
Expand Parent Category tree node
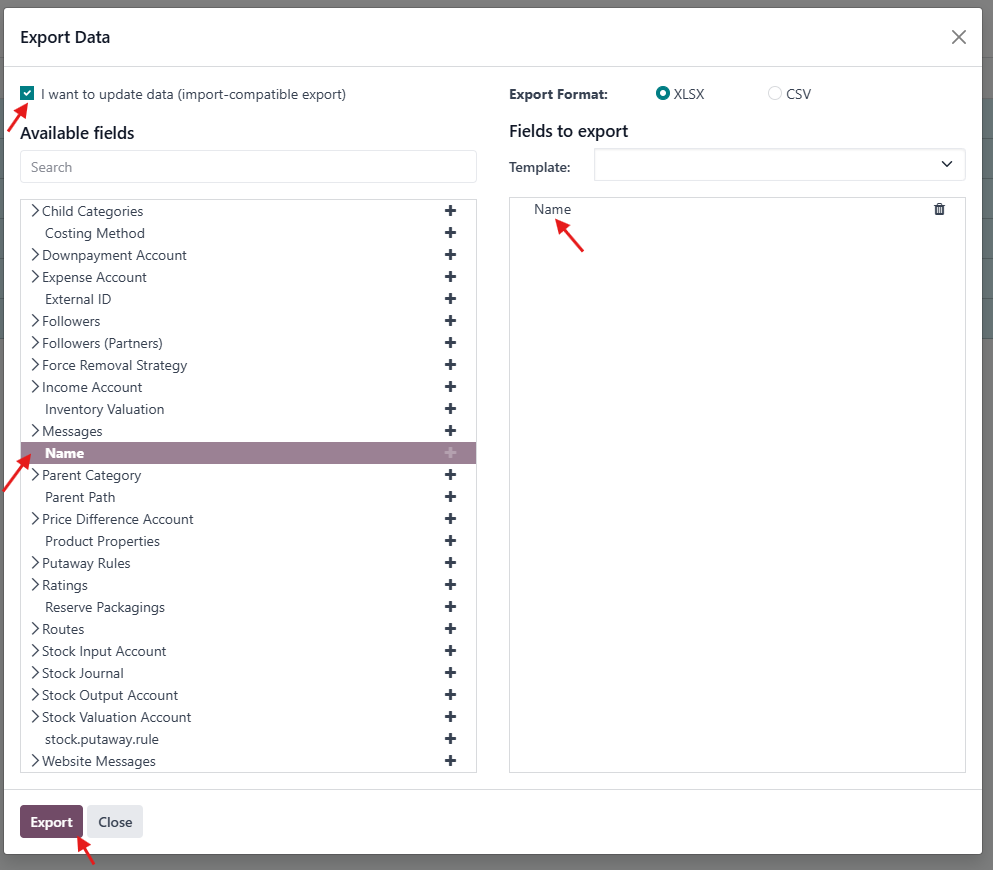click(35, 475)
